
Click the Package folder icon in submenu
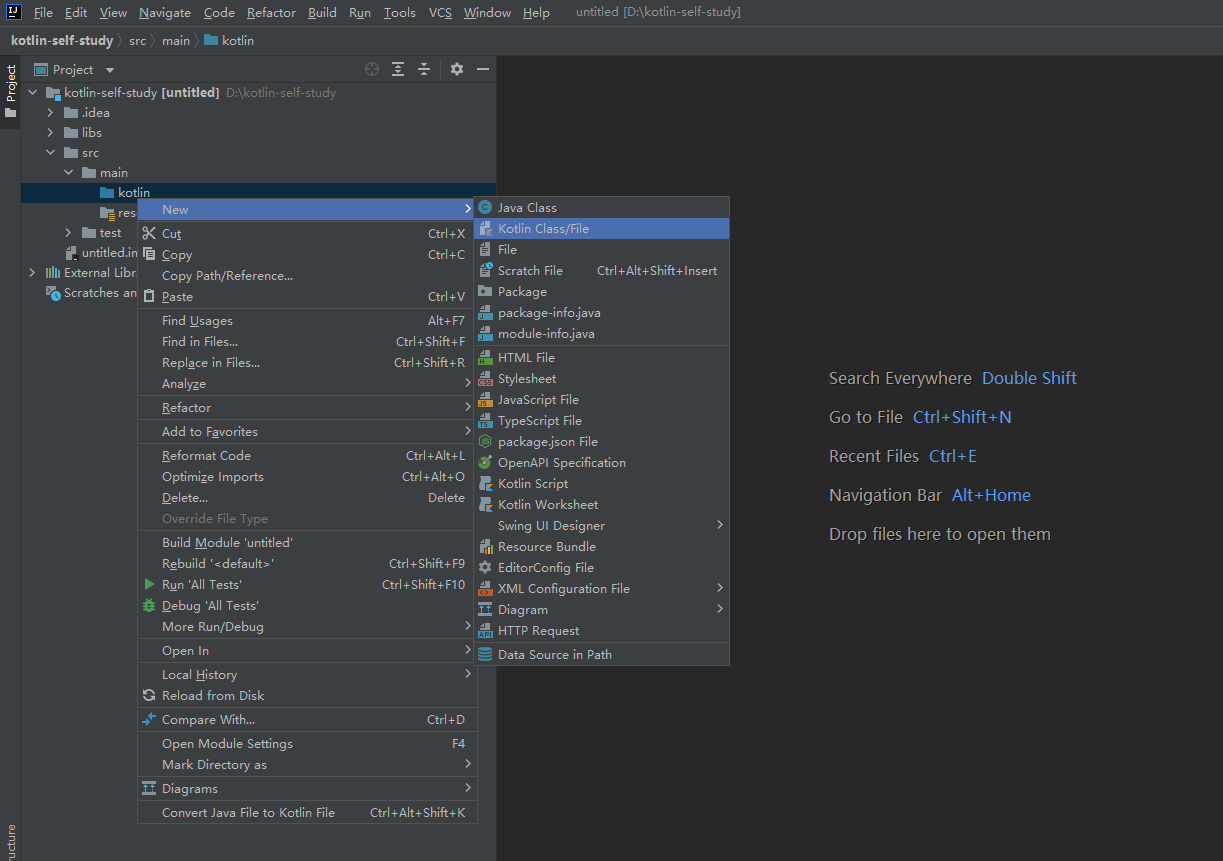(485, 292)
